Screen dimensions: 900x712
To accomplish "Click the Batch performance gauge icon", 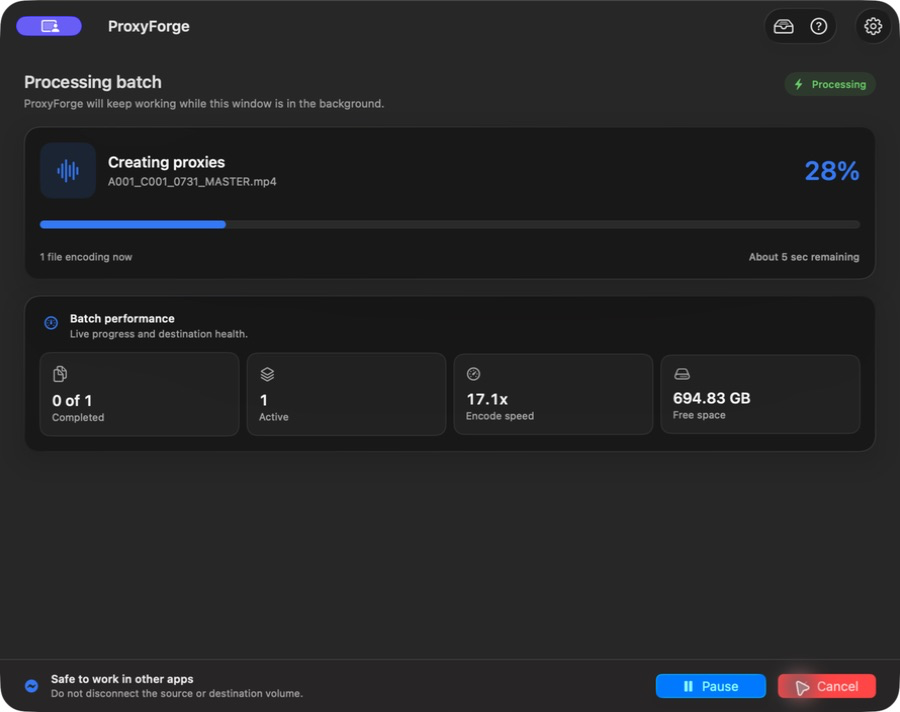I will point(51,323).
